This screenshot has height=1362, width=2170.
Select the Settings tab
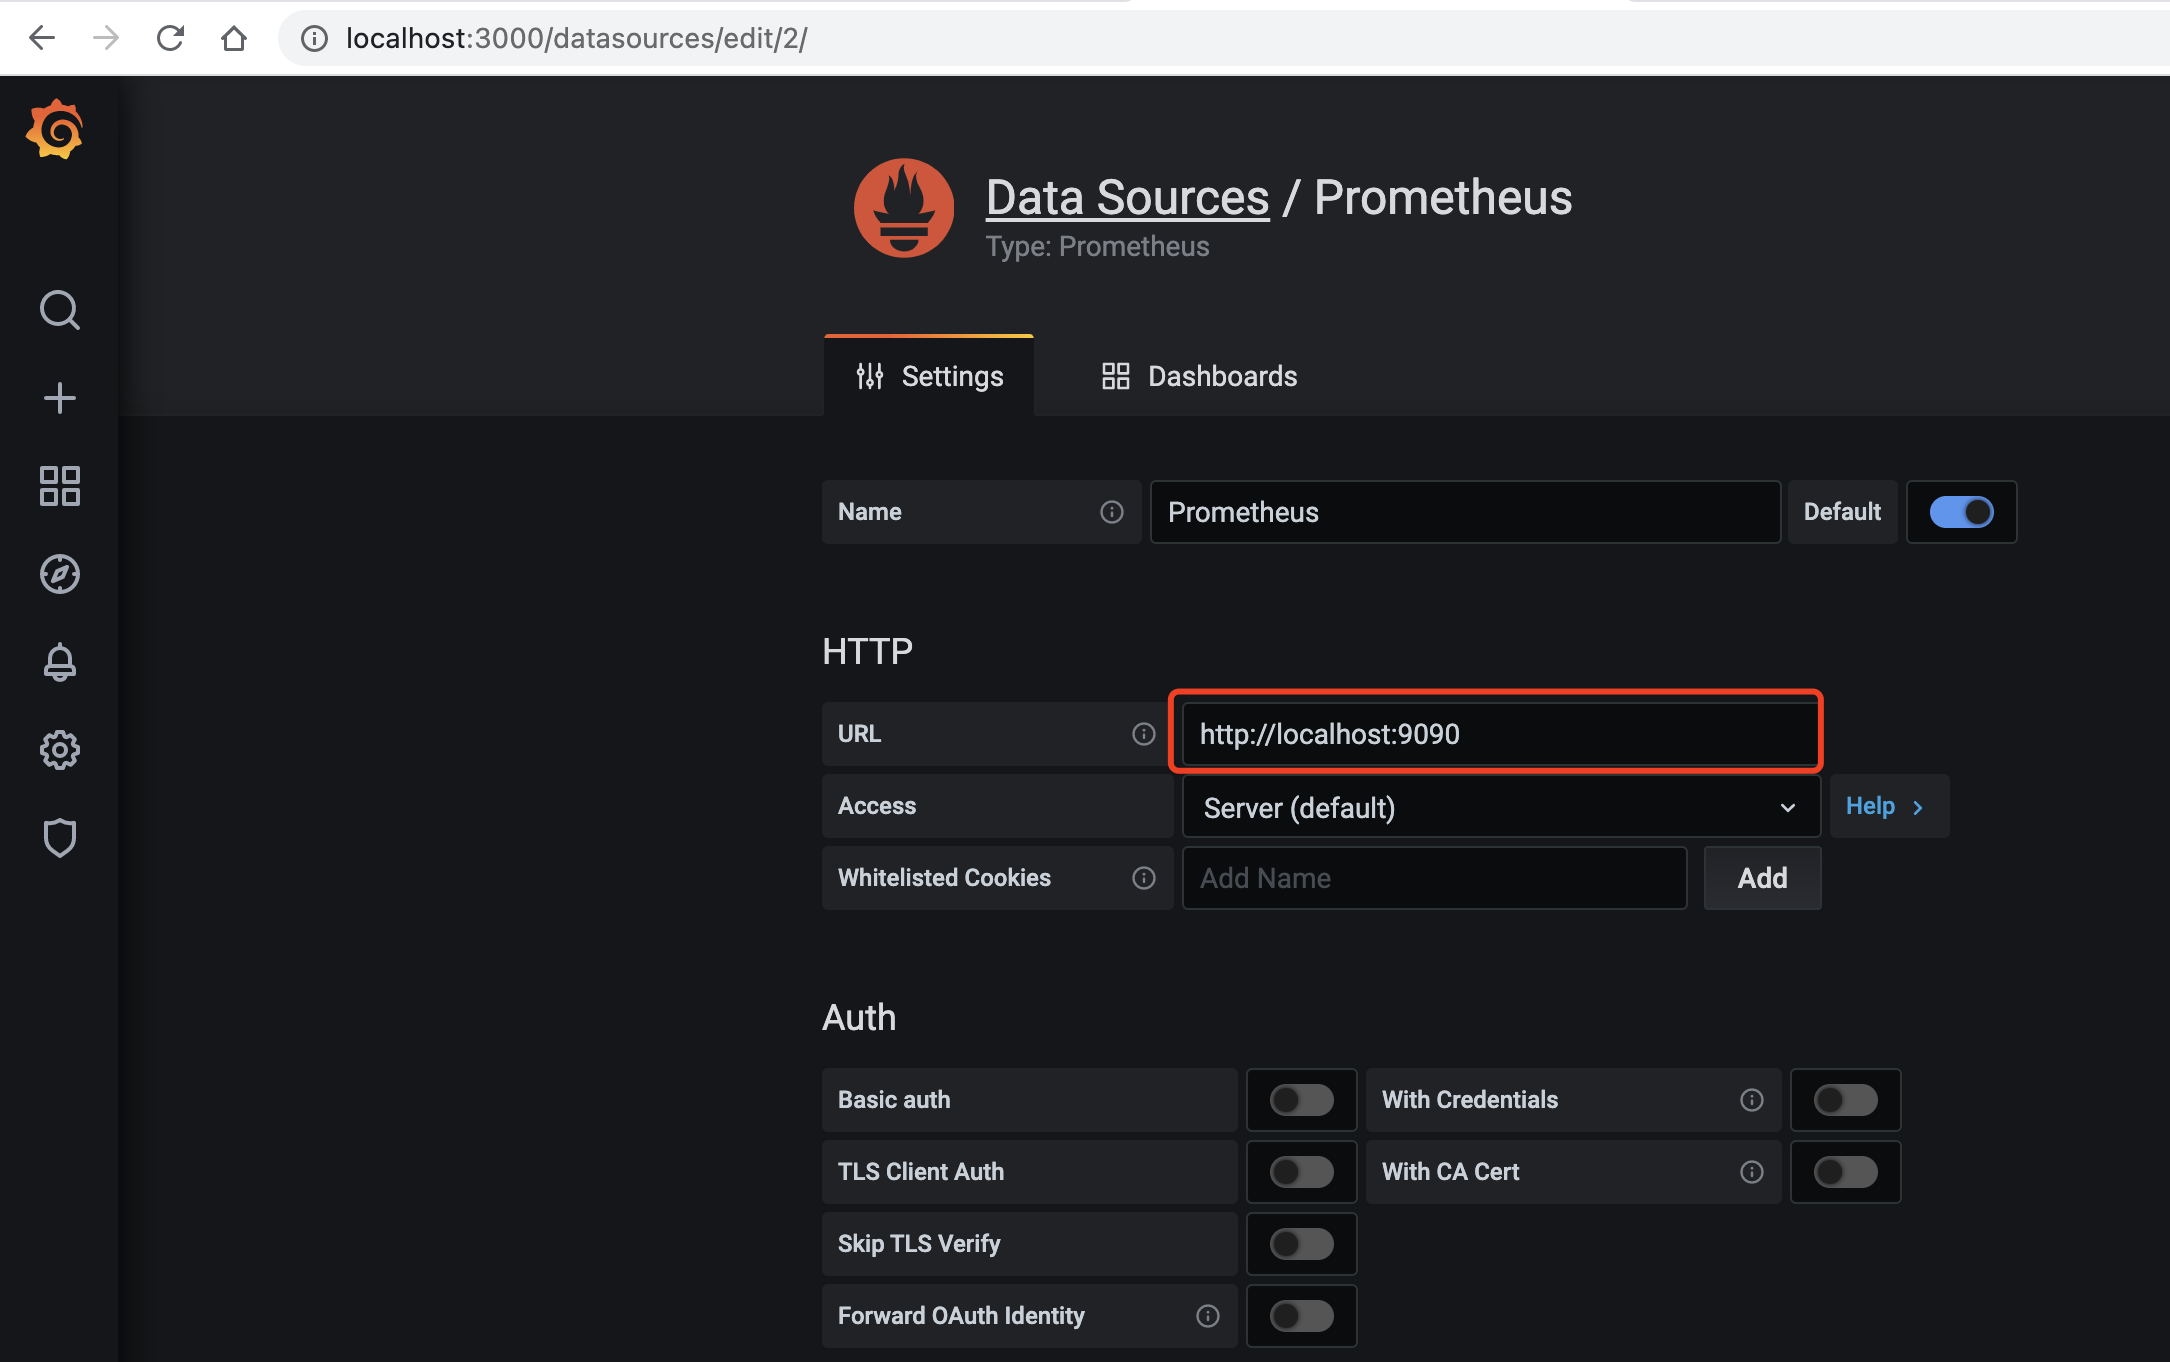929,376
